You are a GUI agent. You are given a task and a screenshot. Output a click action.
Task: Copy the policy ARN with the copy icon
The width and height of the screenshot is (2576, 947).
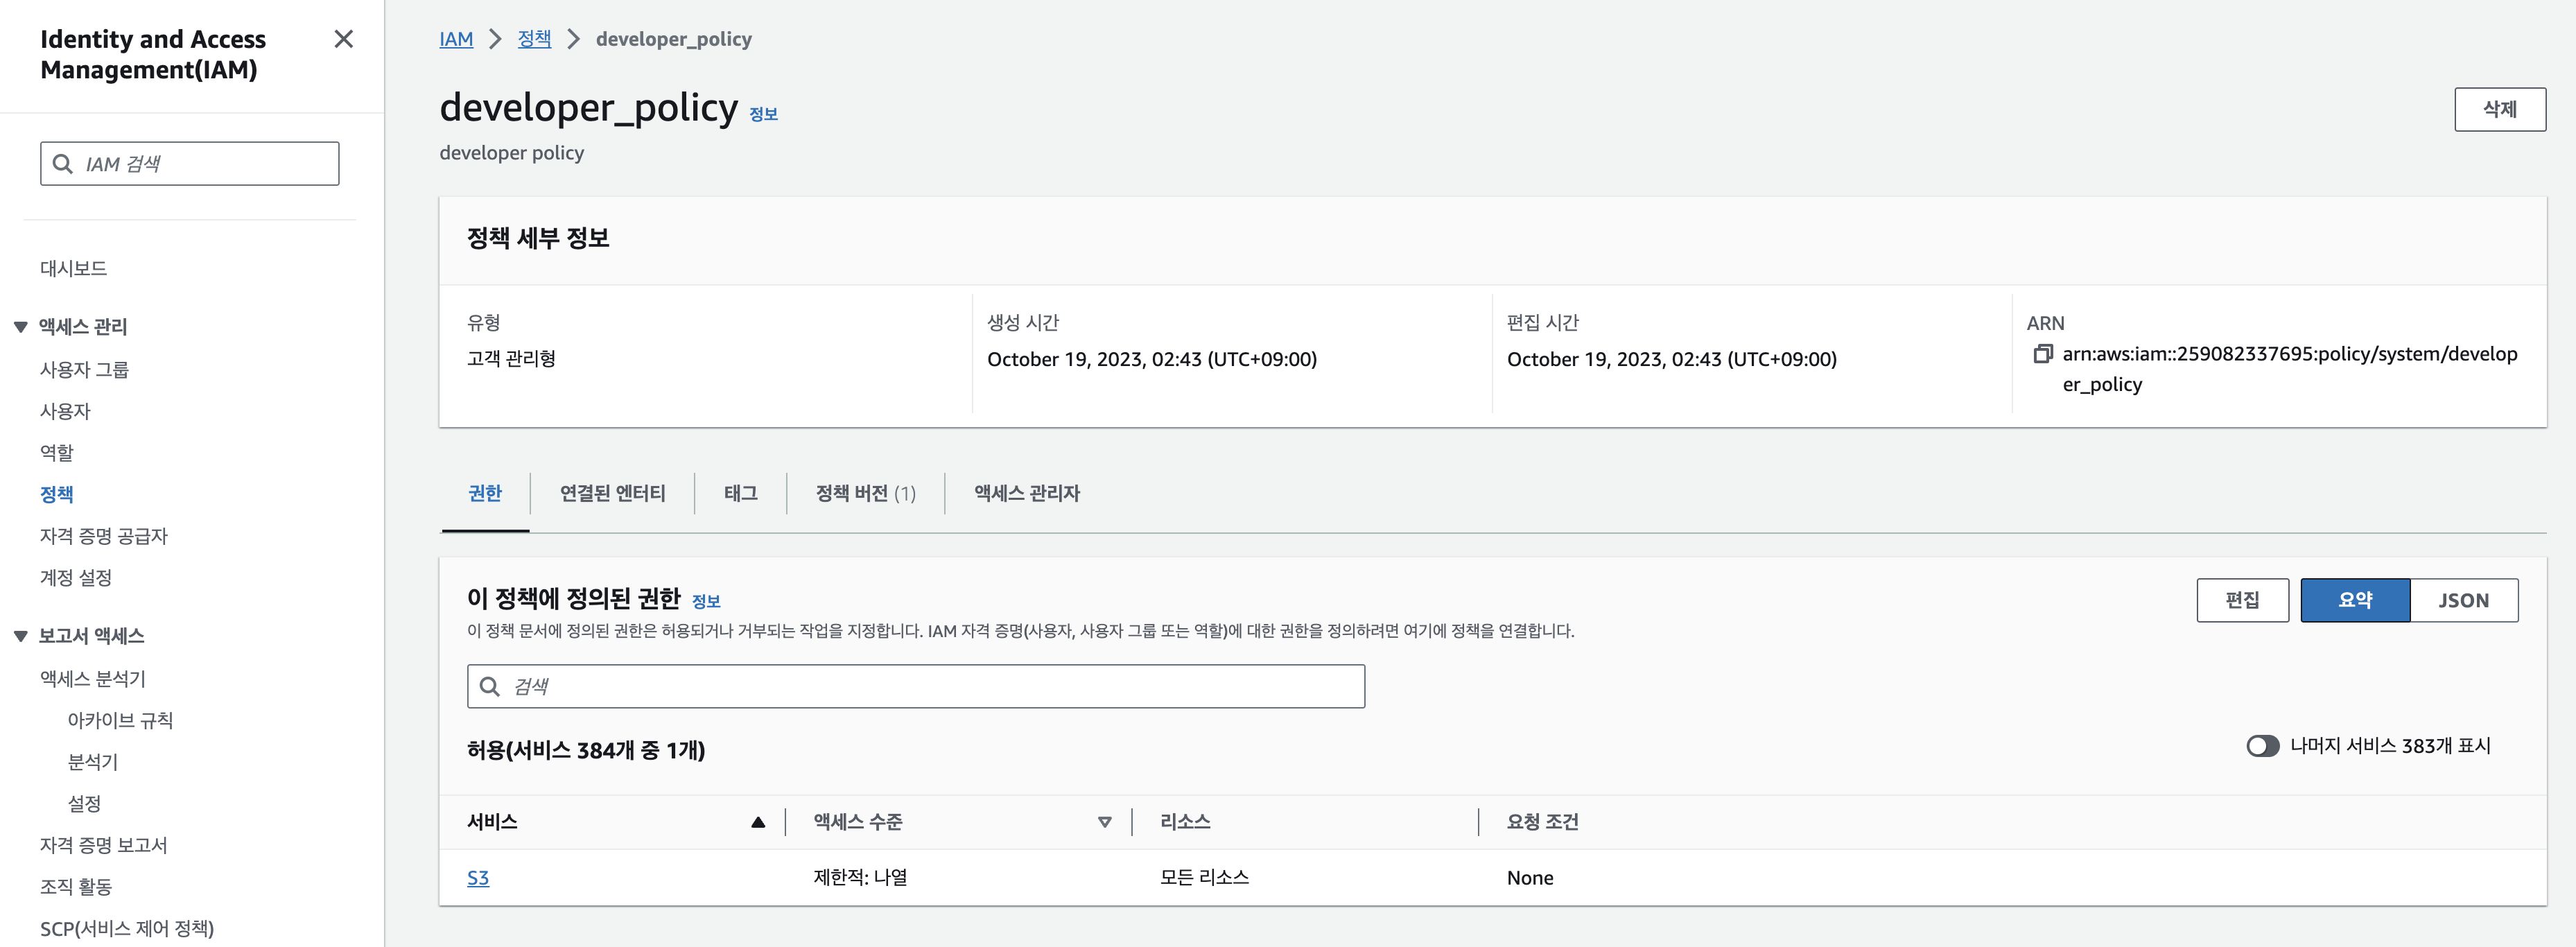(2043, 354)
